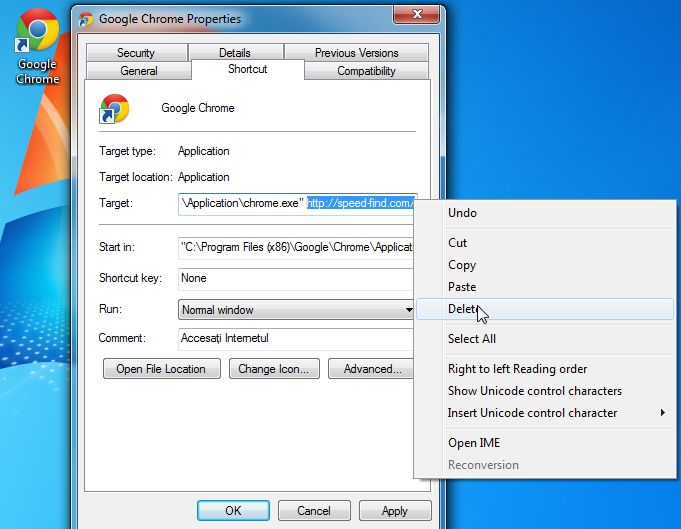Click the Cancel button
Screen dimensions: 681x529
coord(314,510)
